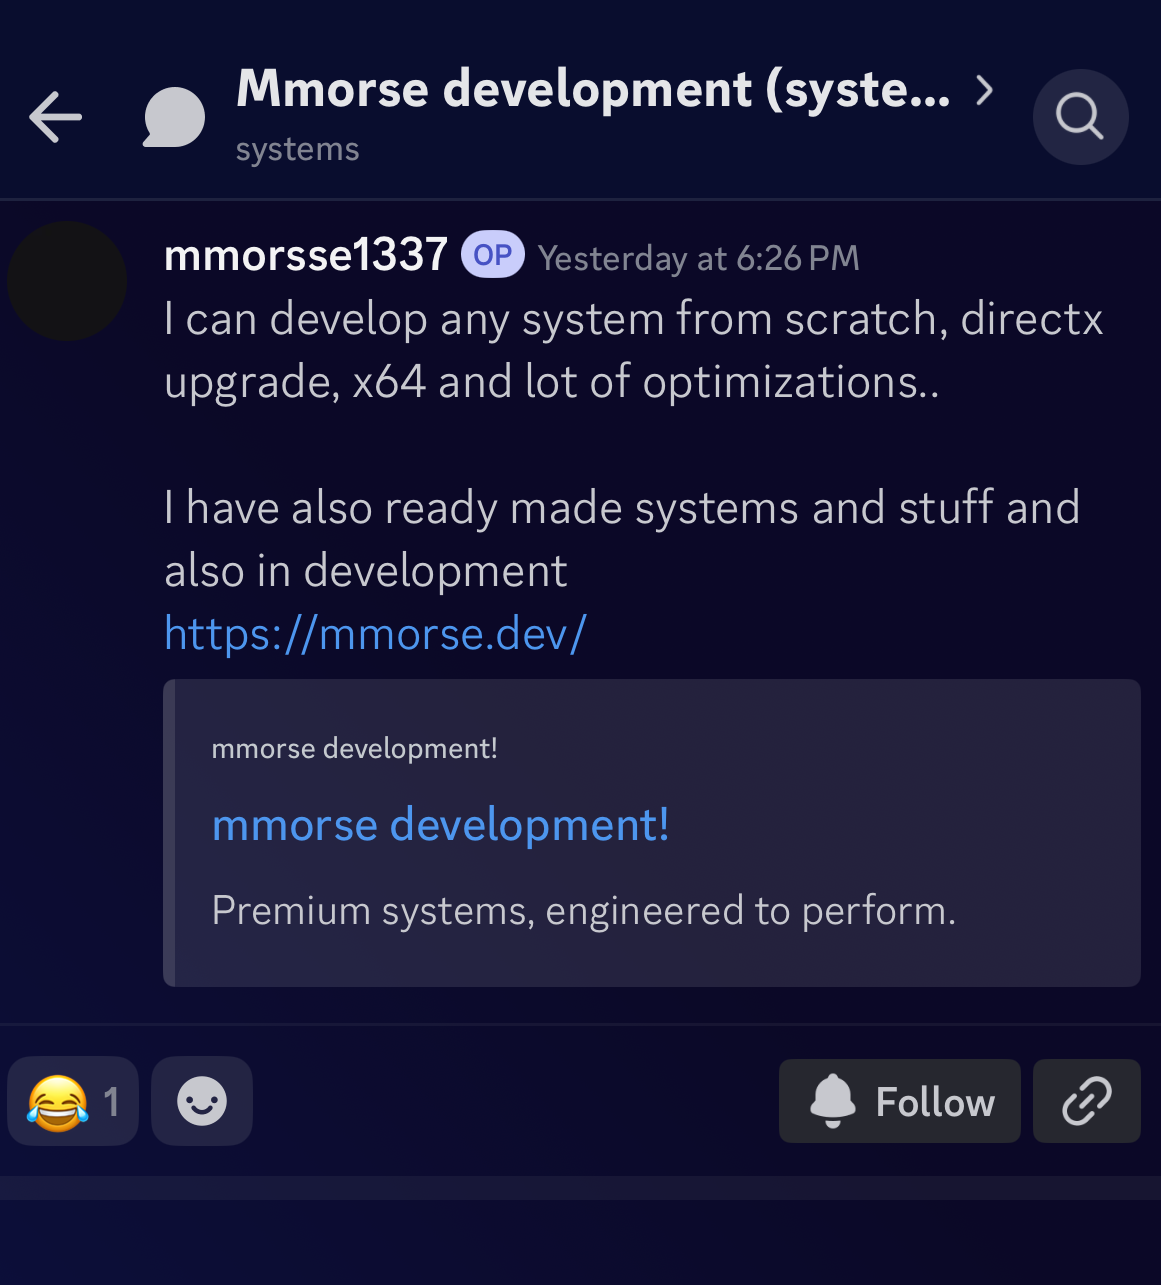Image resolution: width=1161 pixels, height=1285 pixels.
Task: Click the OP badge next to username
Action: coord(493,255)
